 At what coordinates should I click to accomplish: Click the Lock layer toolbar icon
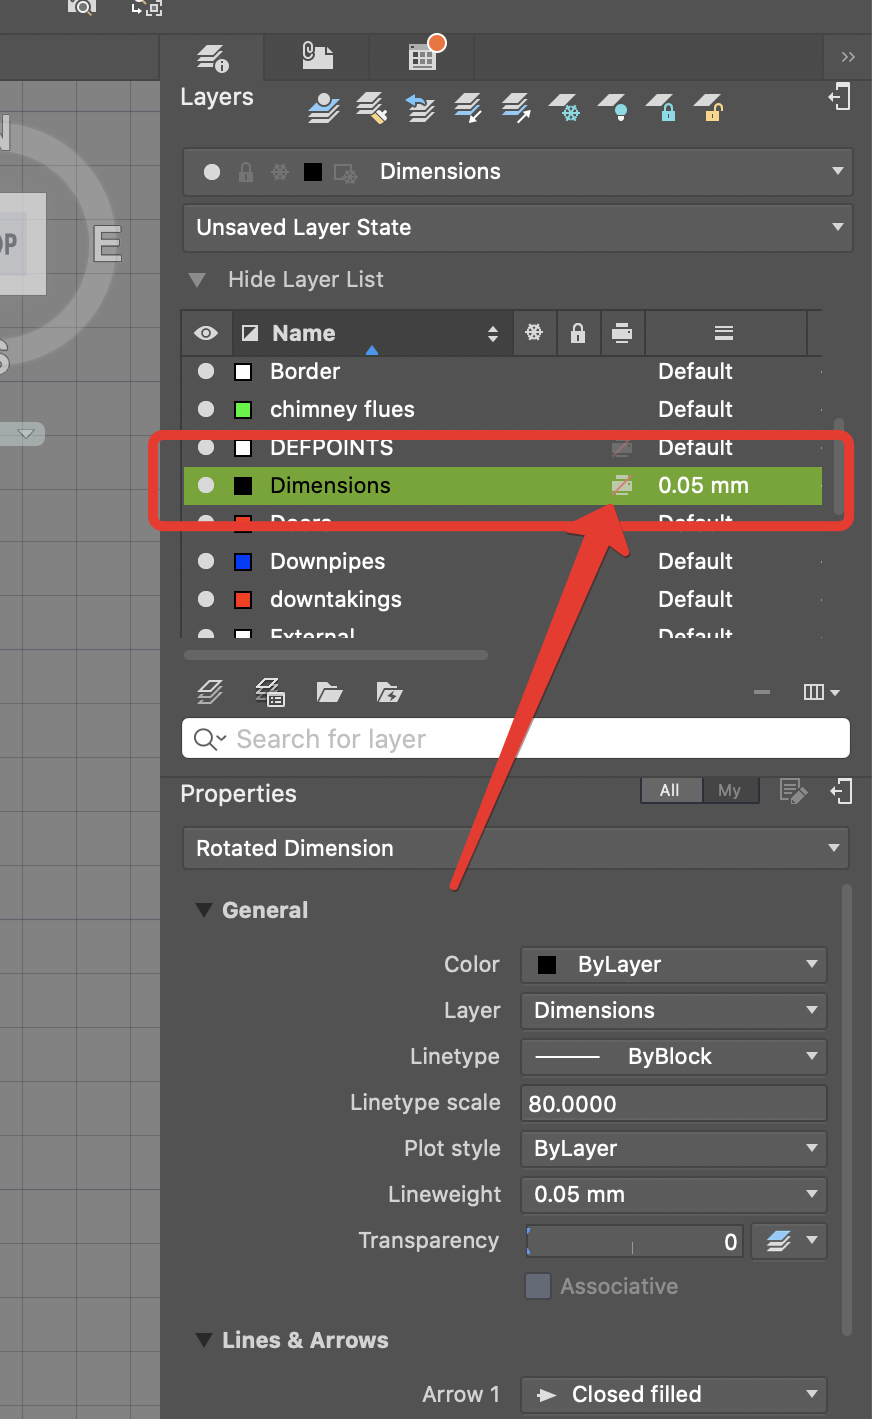(661, 108)
